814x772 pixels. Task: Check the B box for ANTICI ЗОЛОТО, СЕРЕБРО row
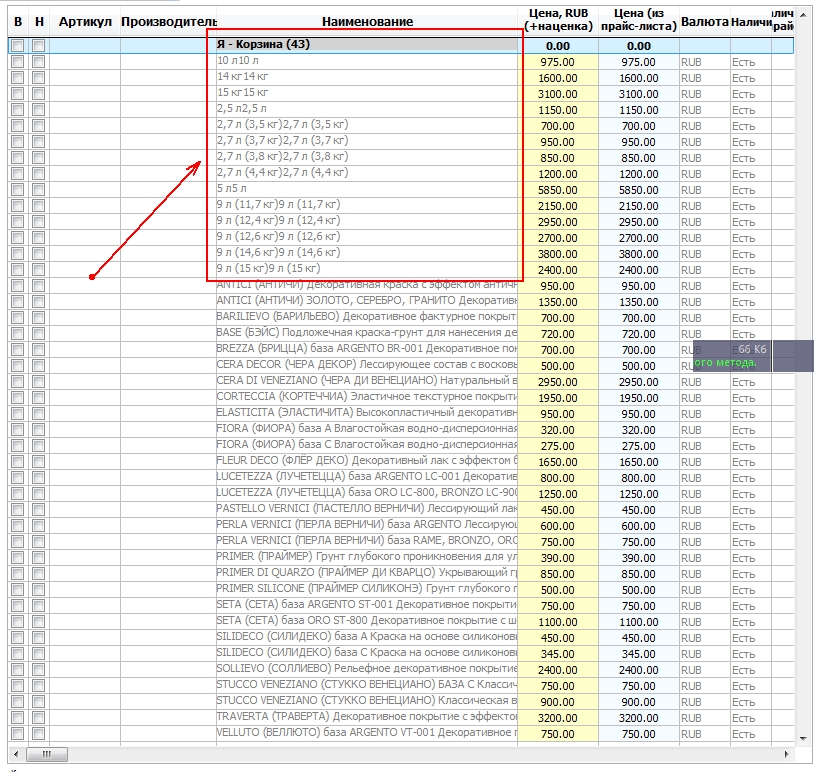(18, 302)
